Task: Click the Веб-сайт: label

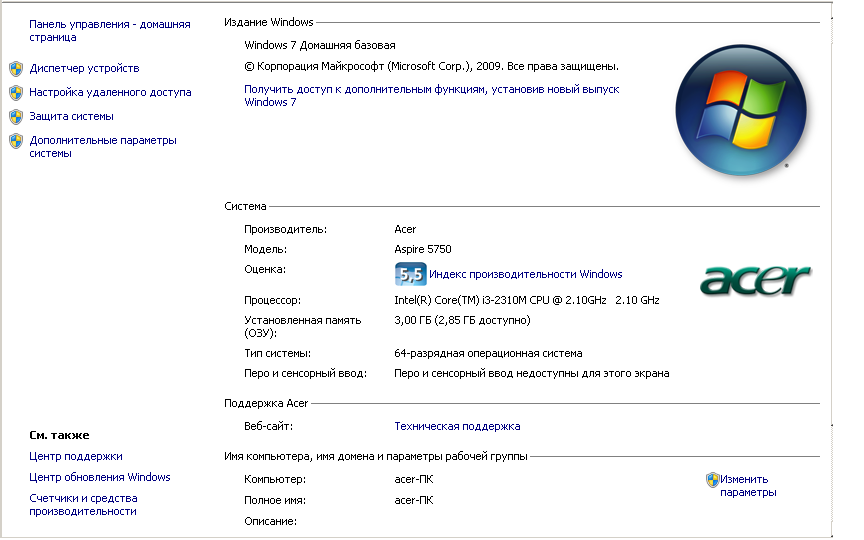Action: pos(268,426)
